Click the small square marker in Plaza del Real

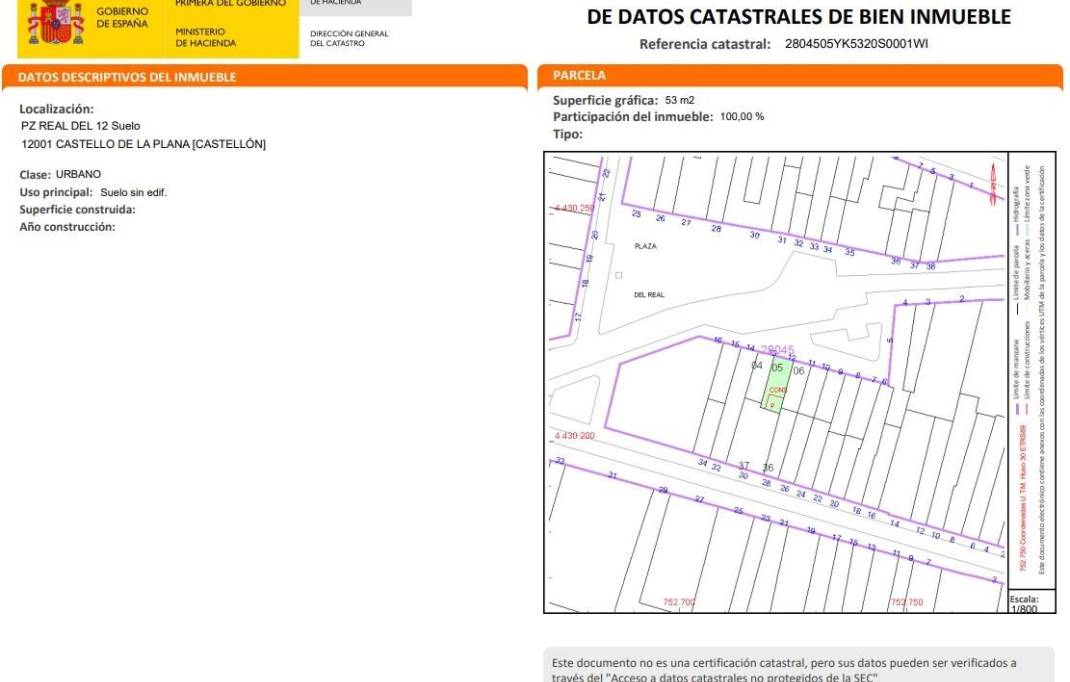[x=618, y=276]
